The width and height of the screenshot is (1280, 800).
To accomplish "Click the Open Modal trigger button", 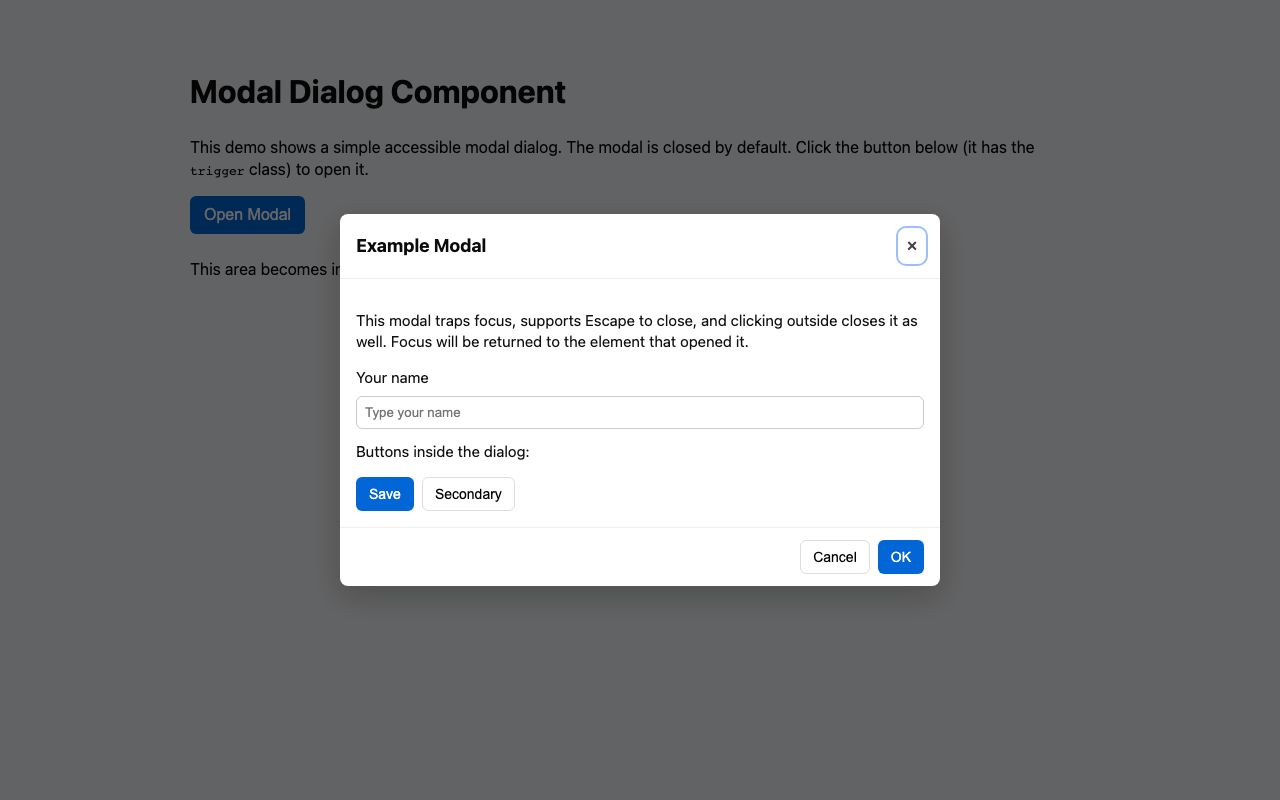I will (x=247, y=214).
